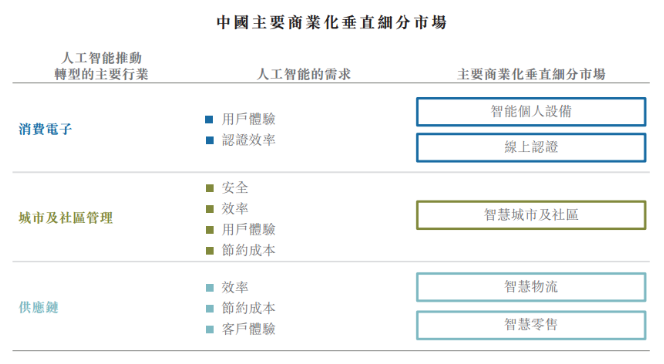664x364 pixels.
Task: Click the 城市及社區管理 industry label
Action: tap(66, 218)
